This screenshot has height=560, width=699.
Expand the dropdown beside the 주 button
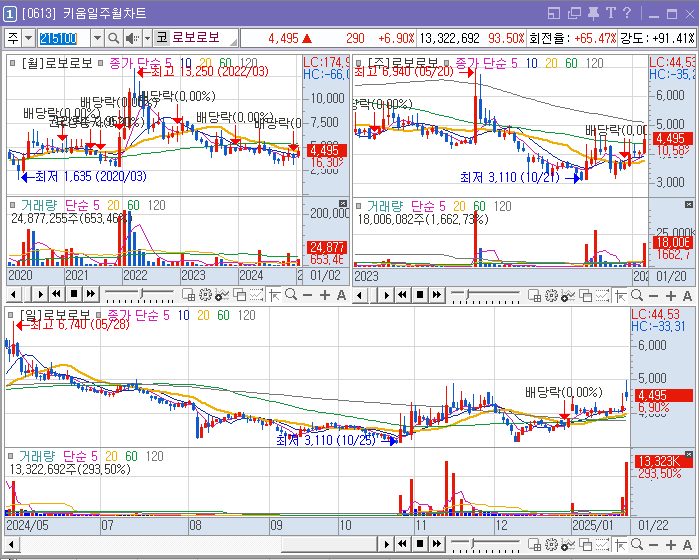(x=29, y=38)
